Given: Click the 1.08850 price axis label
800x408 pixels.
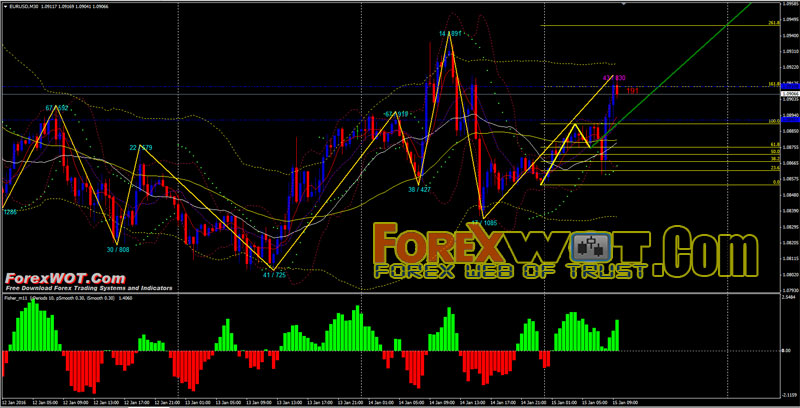Looking at the screenshot, I should click(x=790, y=131).
